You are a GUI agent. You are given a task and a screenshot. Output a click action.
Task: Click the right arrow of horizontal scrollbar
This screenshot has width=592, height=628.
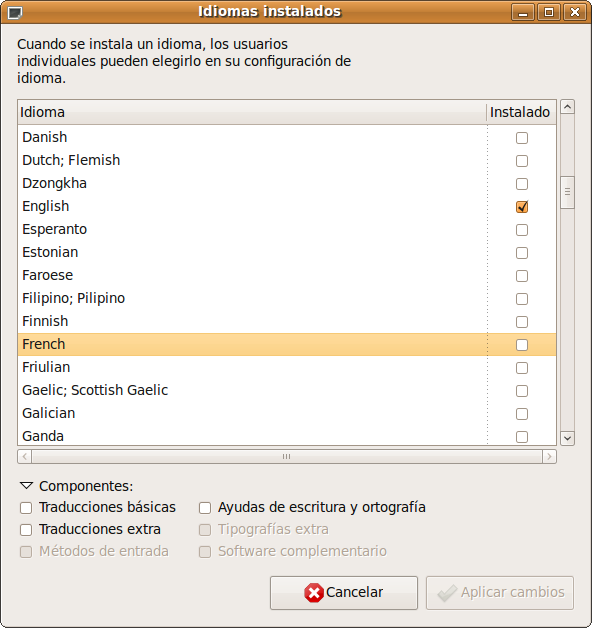click(x=549, y=457)
